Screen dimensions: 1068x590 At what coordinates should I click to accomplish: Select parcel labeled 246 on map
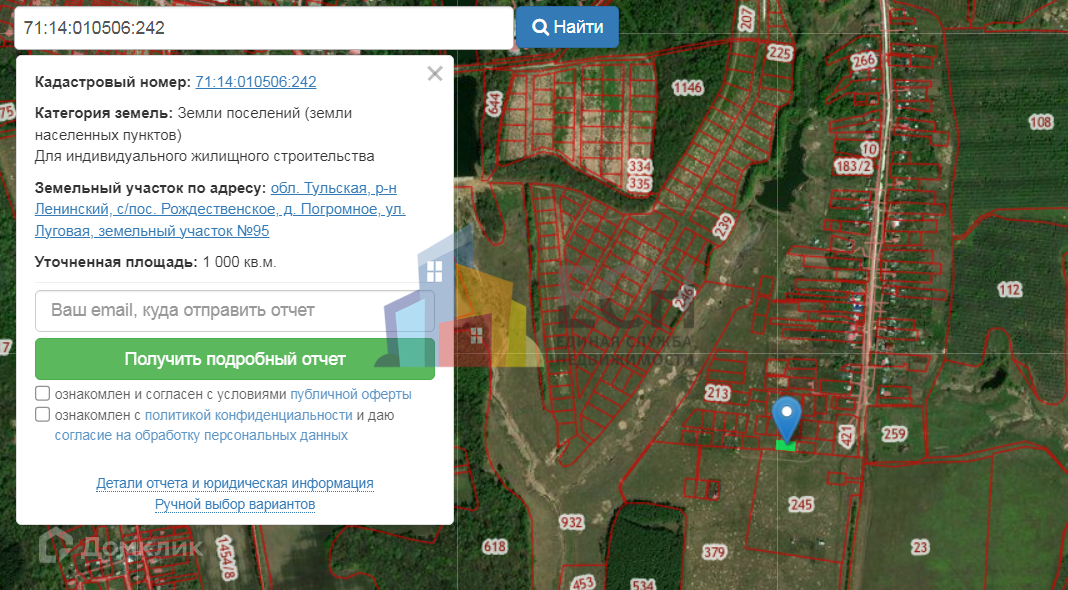click(686, 298)
